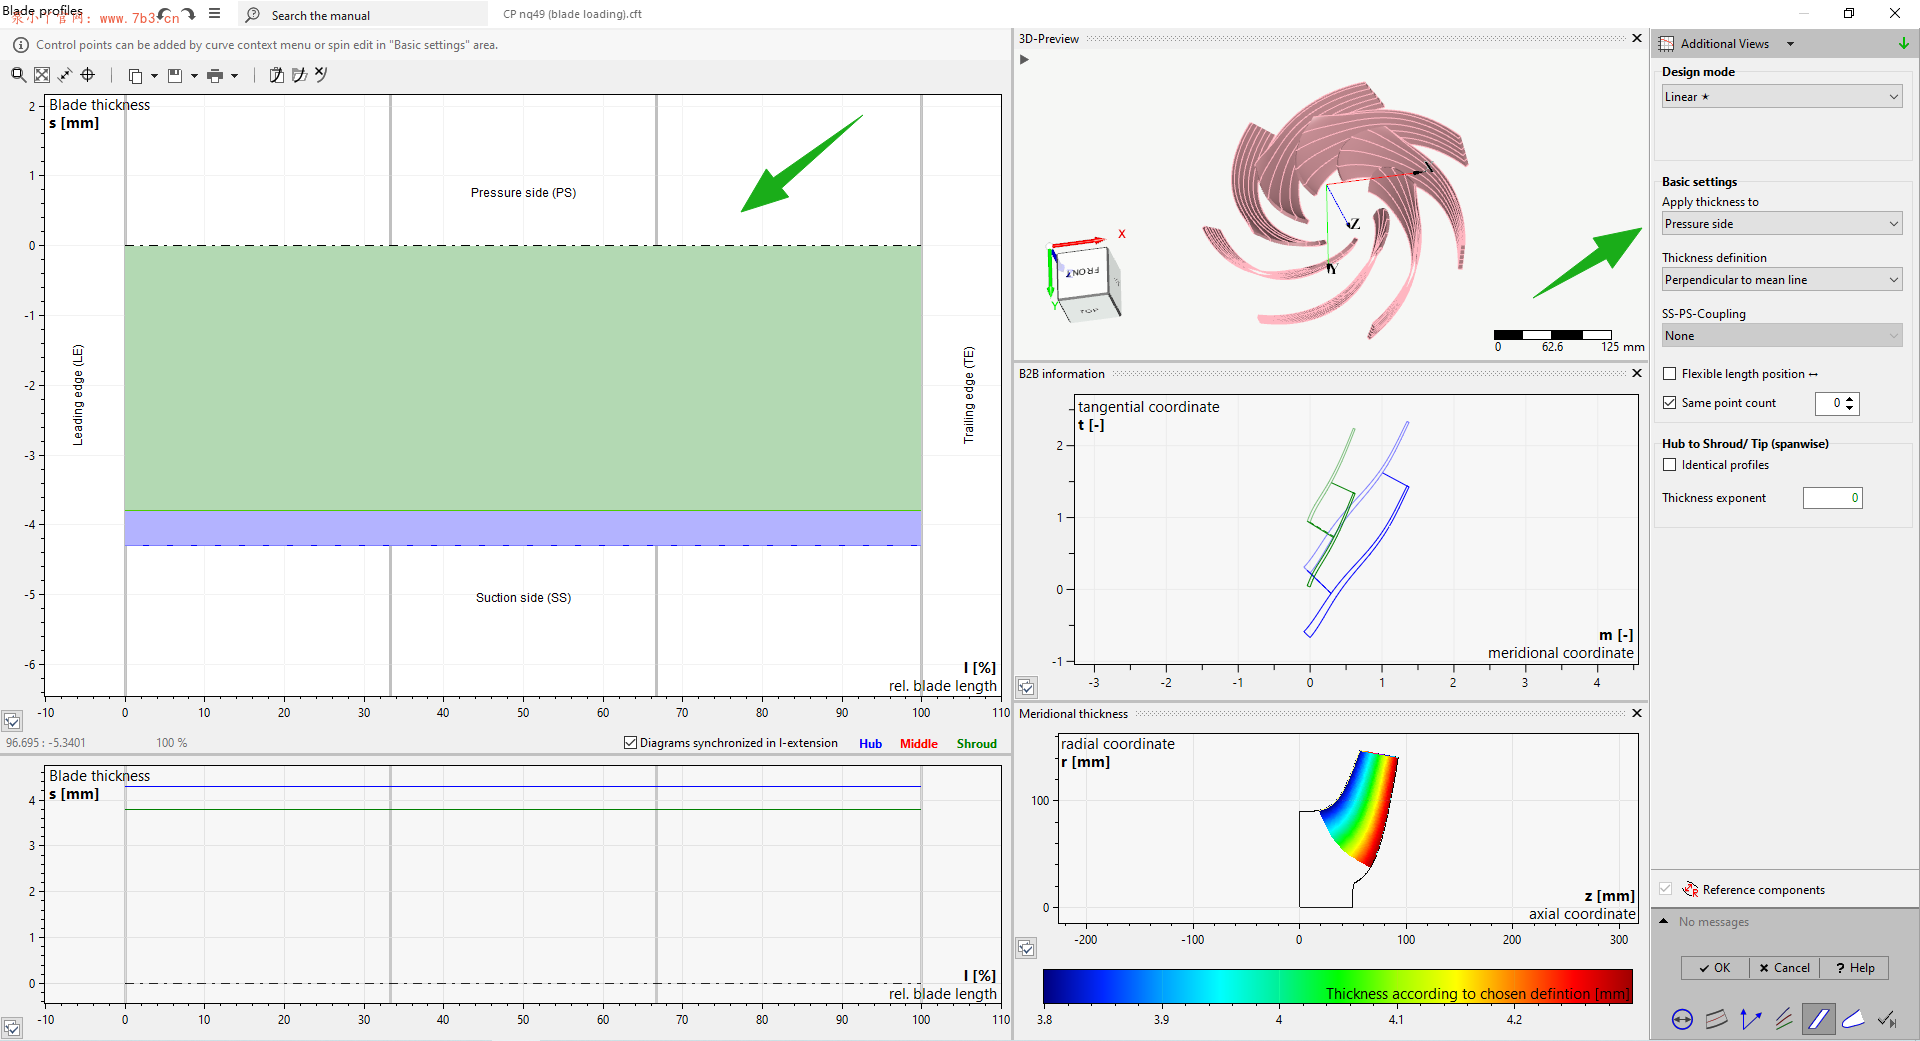1920x1041 pixels.
Task: Click options icon below Meridional thickness diagram
Action: (1026, 948)
